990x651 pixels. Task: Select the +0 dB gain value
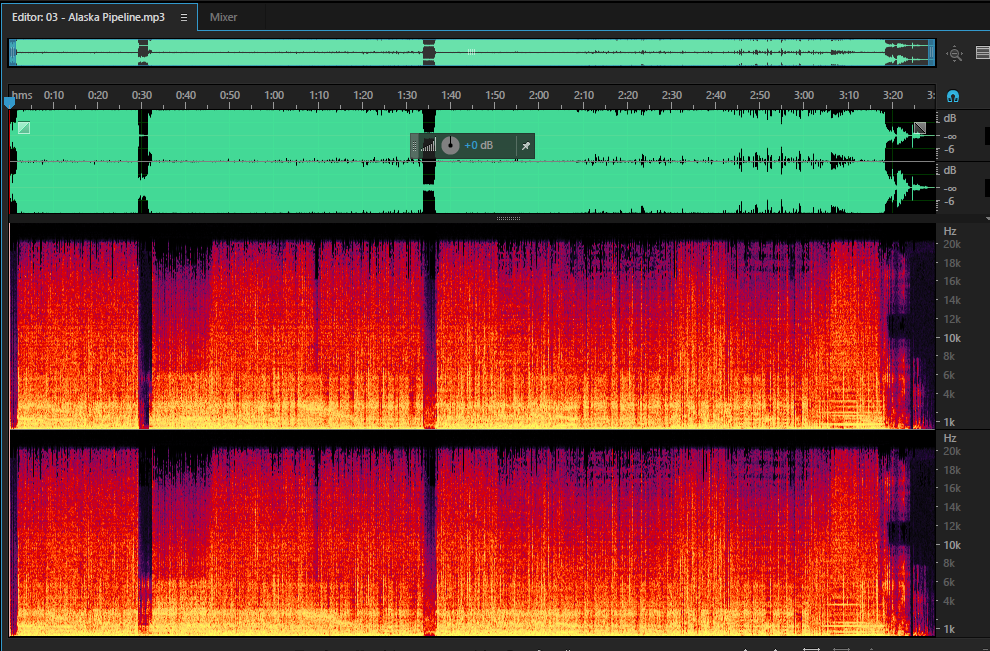[479, 145]
